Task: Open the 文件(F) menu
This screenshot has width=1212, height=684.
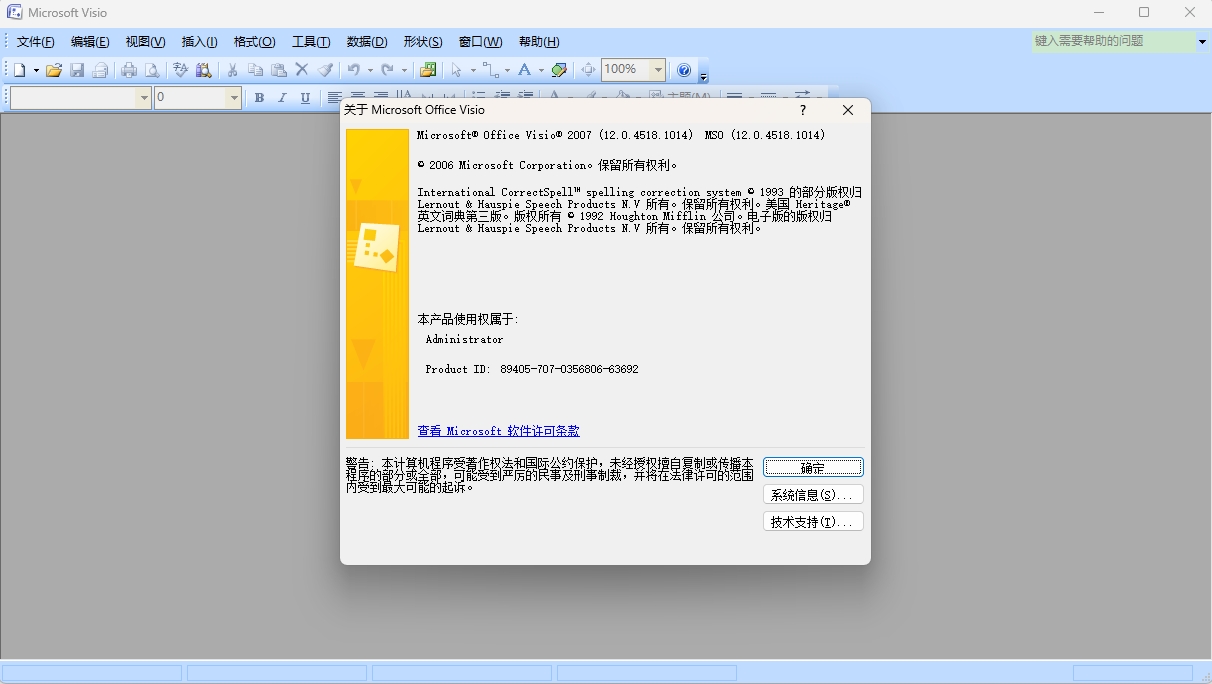Action: pos(36,42)
